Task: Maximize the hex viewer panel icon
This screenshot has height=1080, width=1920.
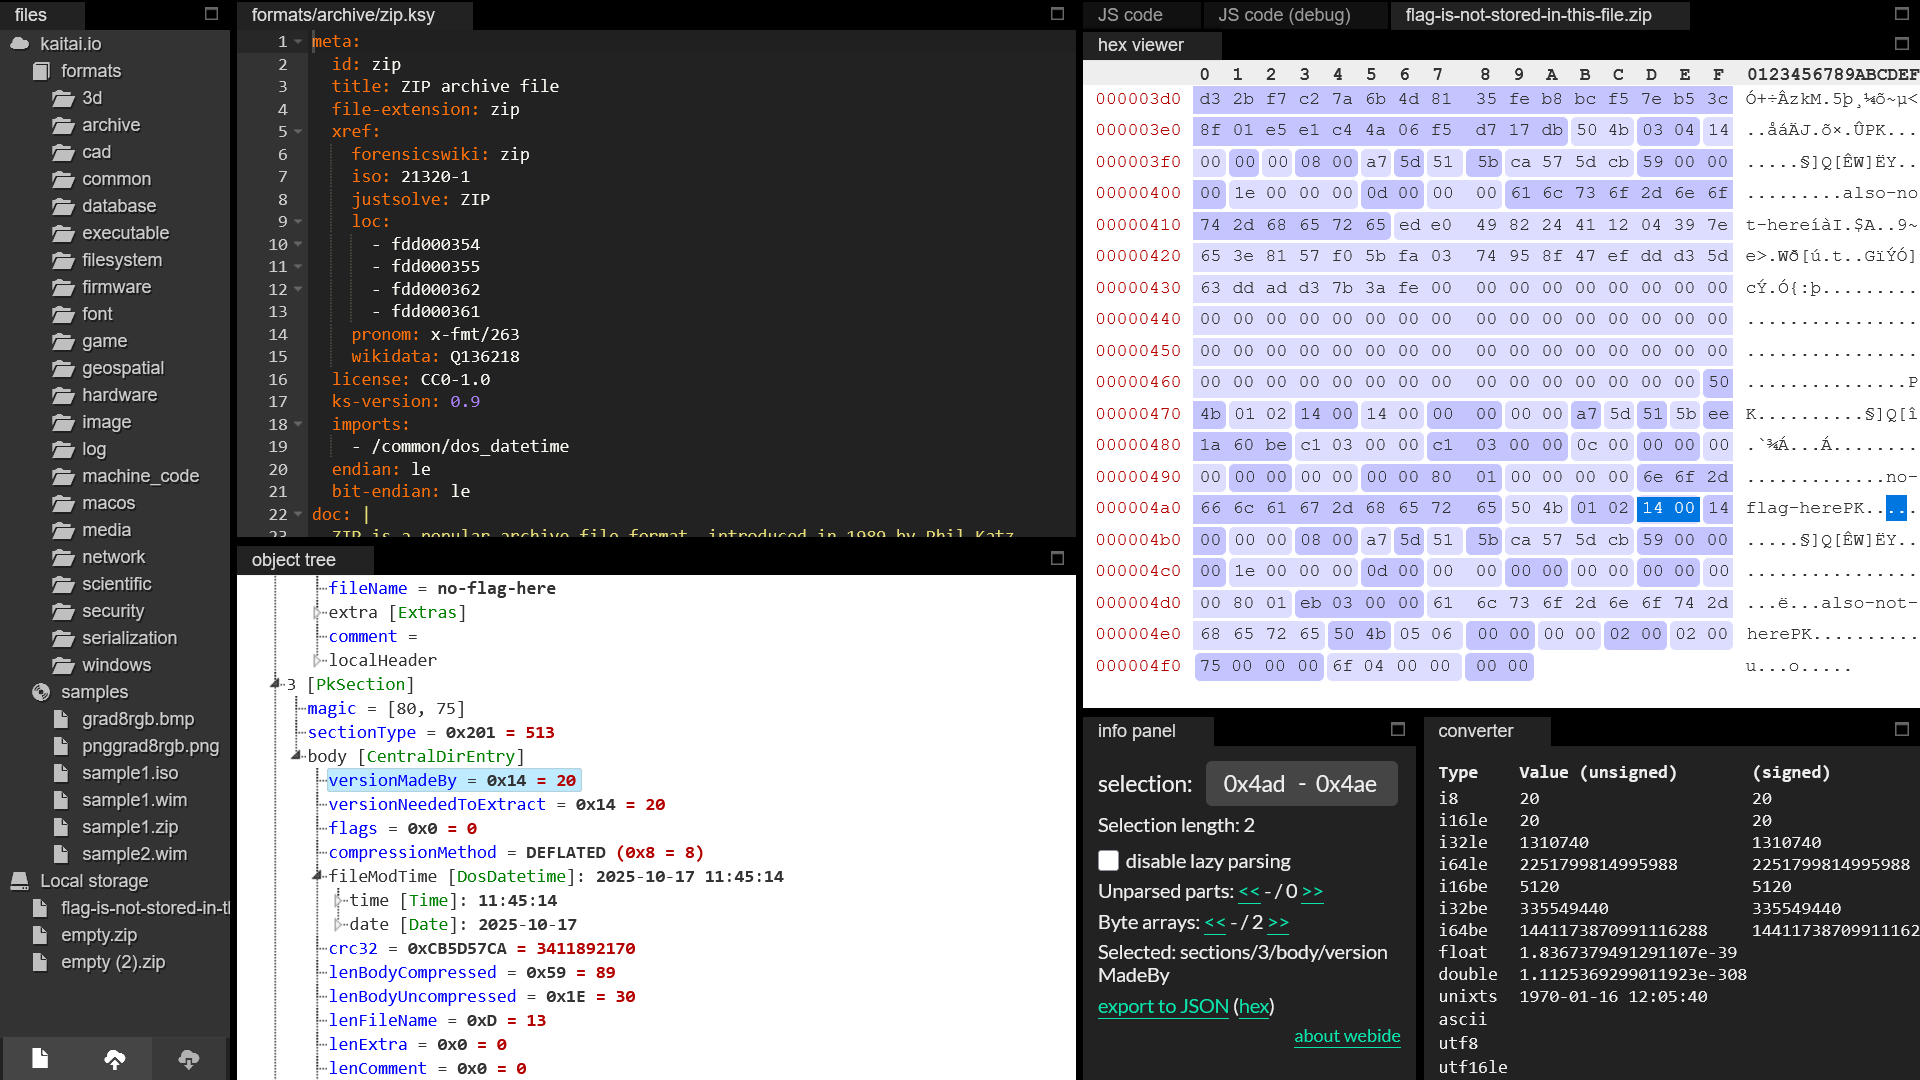Action: click(1902, 44)
